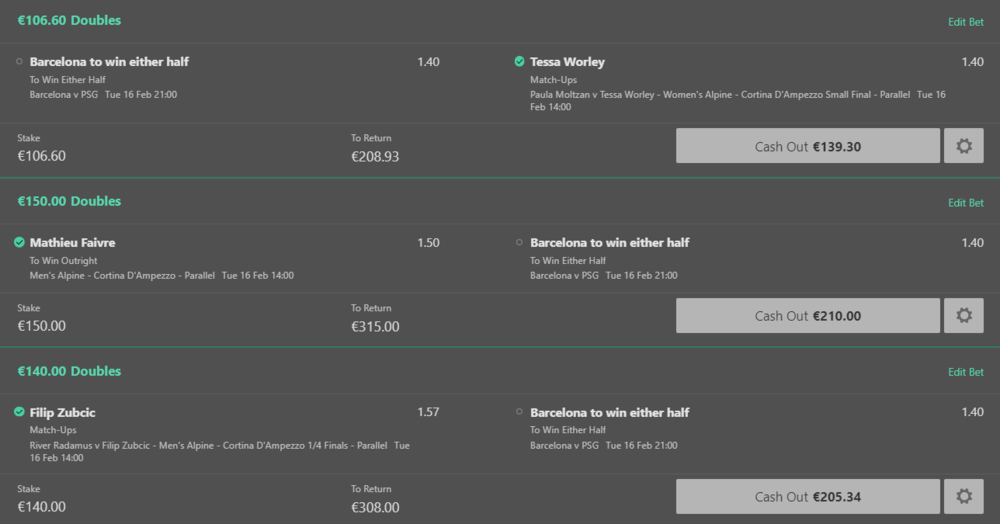Open cash out settings gear for €210.00 bet
The height and width of the screenshot is (524, 1000).
(964, 316)
